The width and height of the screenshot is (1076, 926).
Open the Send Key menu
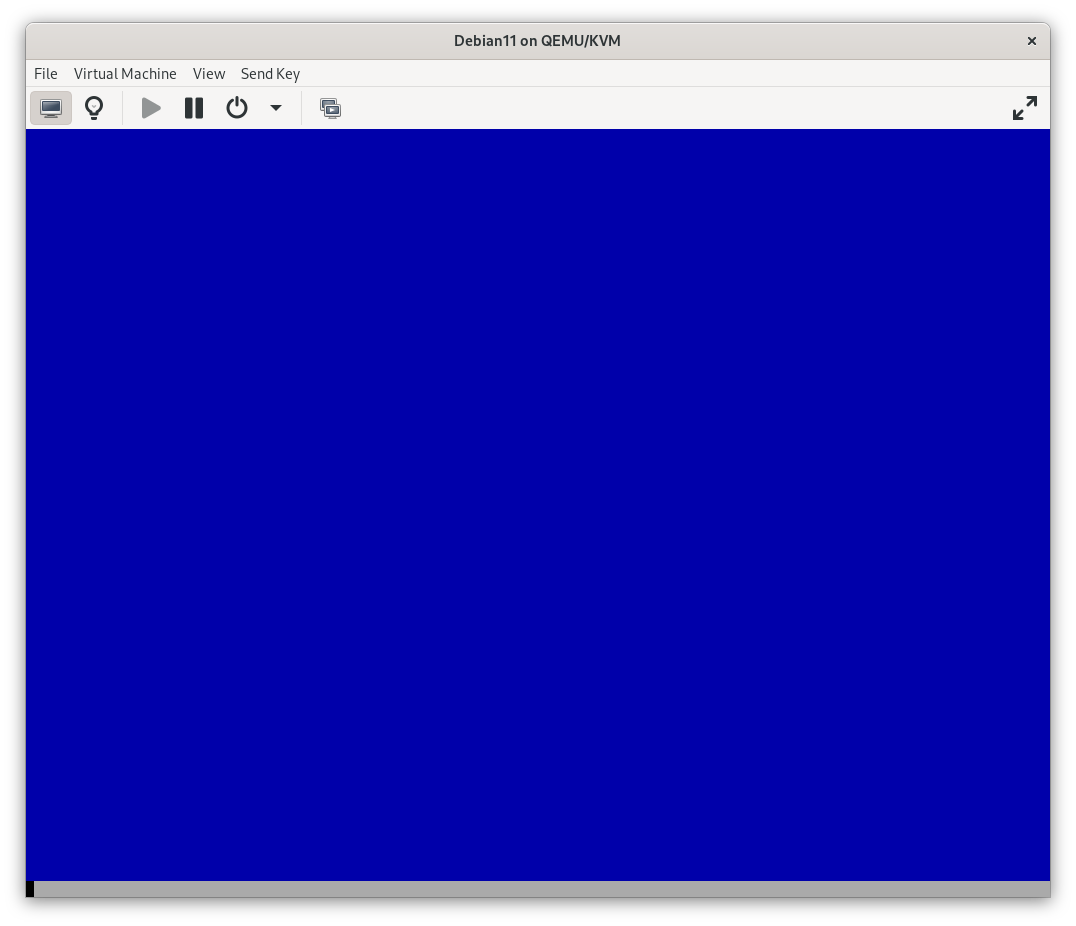pyautogui.click(x=270, y=73)
